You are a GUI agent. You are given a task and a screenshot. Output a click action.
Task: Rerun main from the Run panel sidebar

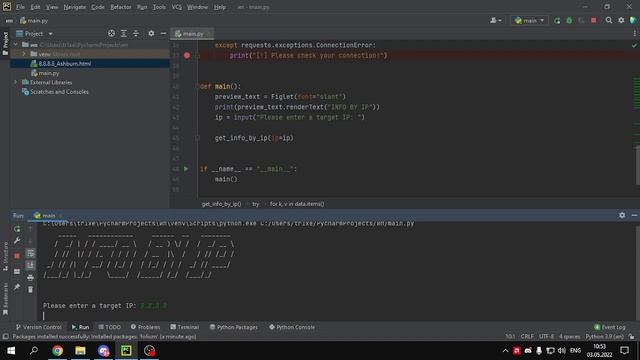[x=17, y=229]
